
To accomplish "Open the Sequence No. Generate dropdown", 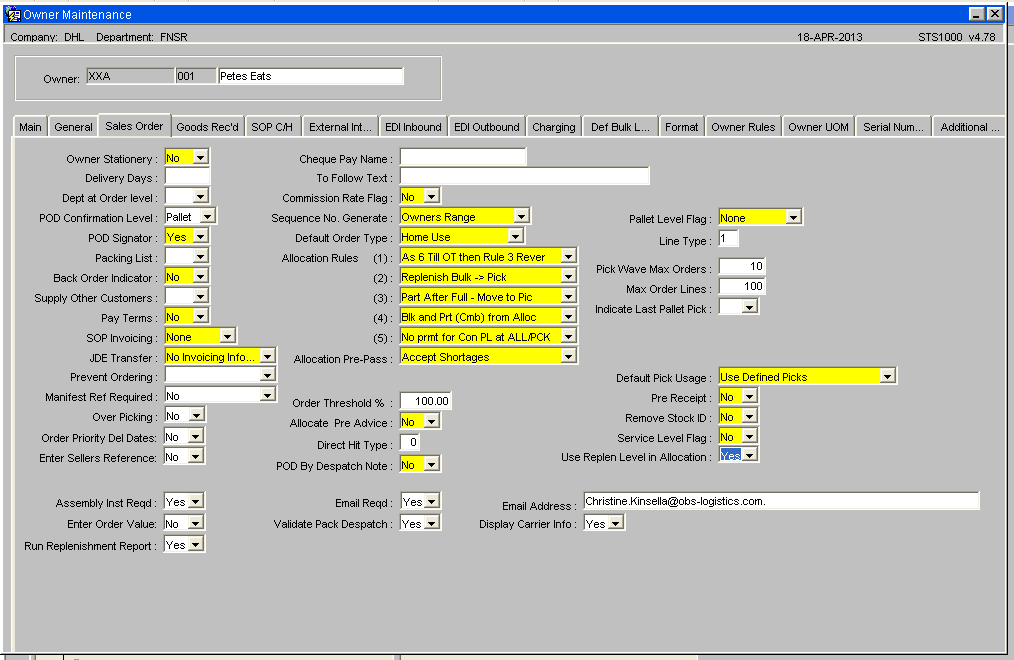I will (x=521, y=217).
